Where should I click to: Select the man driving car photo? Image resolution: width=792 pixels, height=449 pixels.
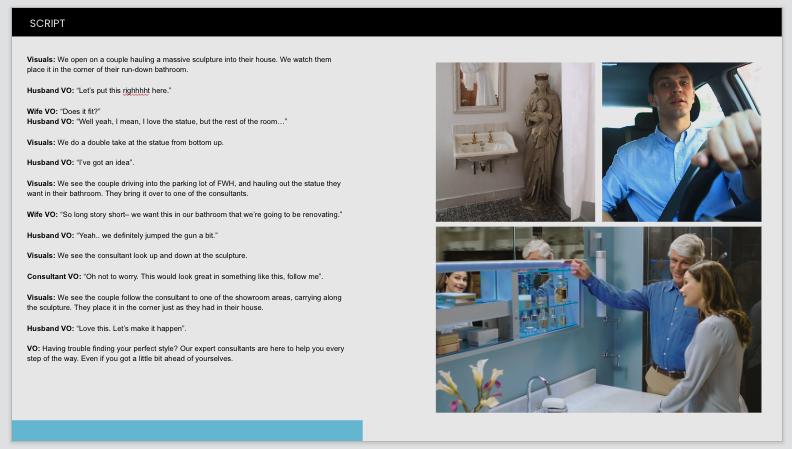tap(681, 142)
